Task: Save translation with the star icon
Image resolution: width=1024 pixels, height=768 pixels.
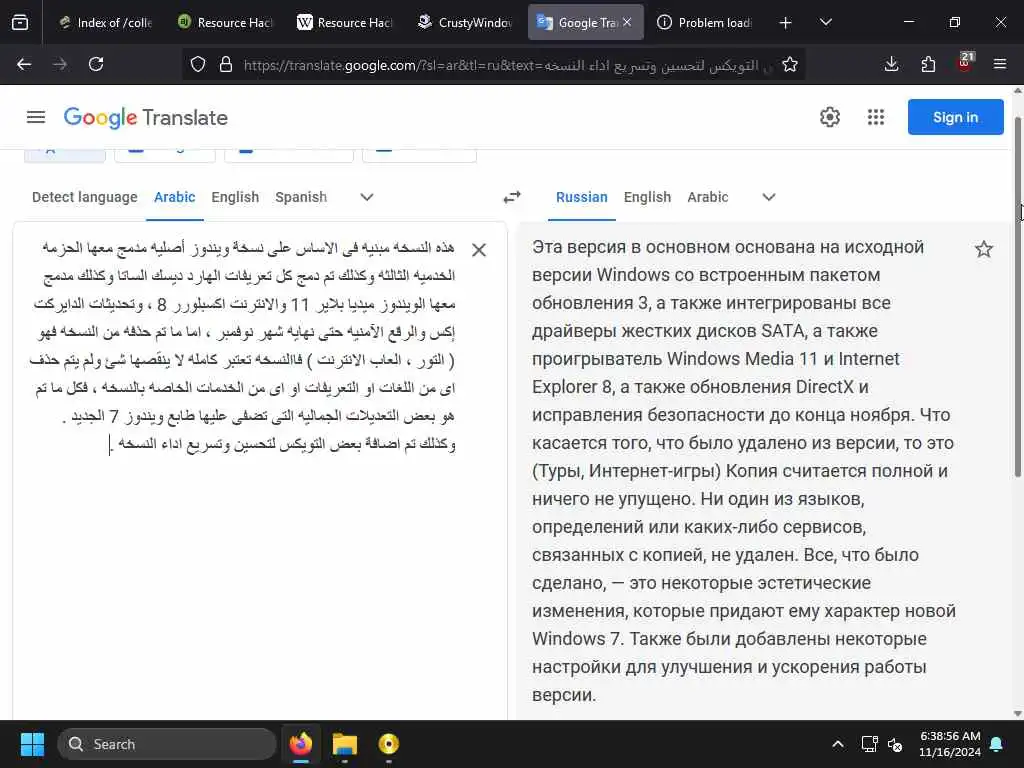Action: point(984,249)
